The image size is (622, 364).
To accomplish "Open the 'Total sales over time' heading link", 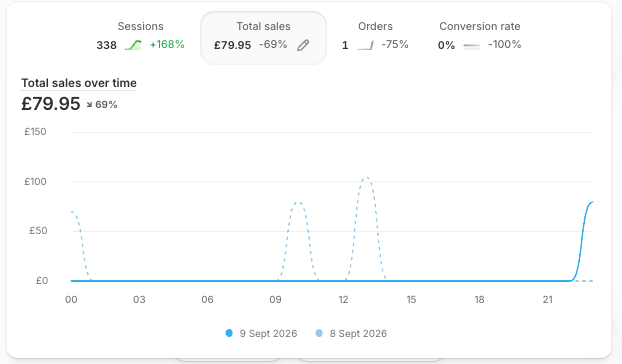I will tap(79, 83).
